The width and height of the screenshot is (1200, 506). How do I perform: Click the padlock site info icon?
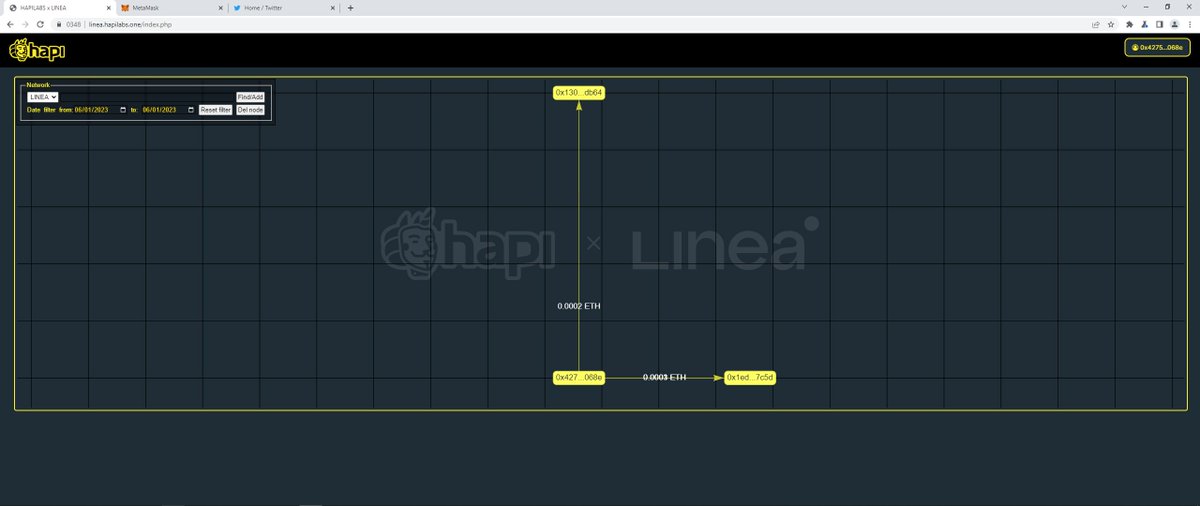click(x=59, y=24)
